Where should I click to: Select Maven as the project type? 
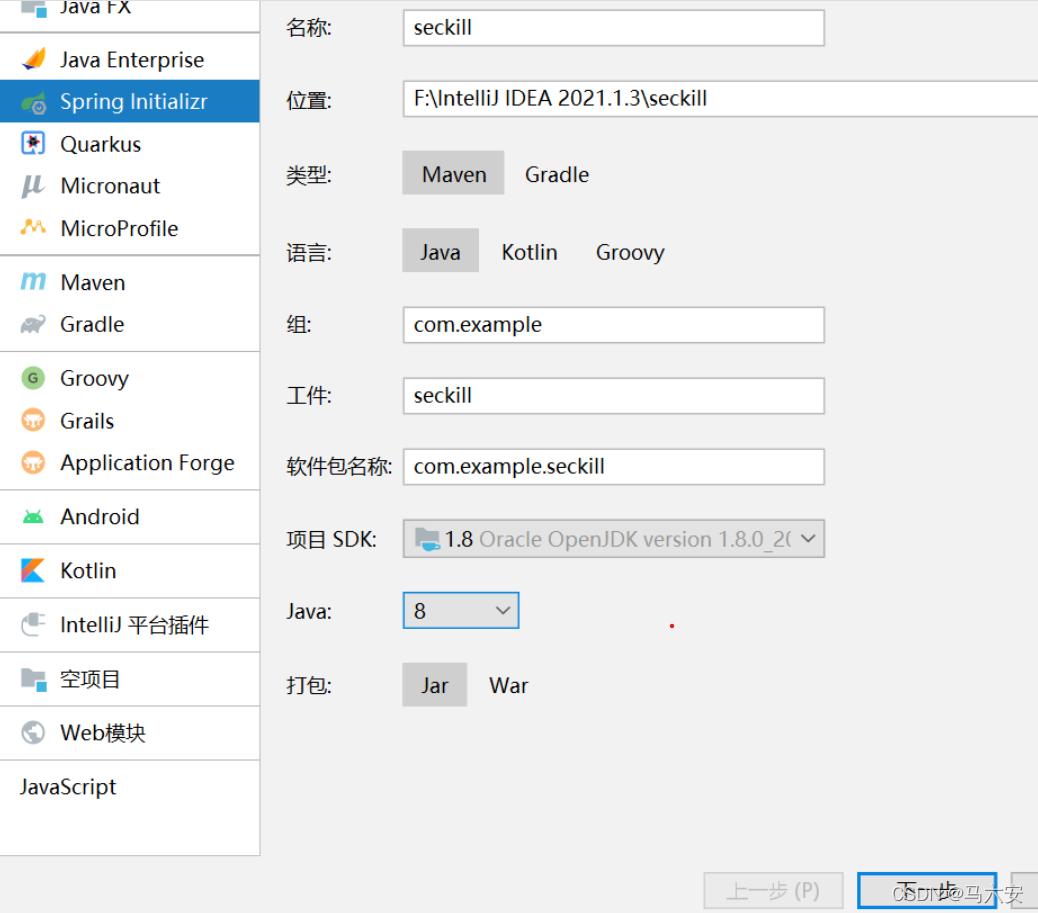pyautogui.click(x=453, y=173)
